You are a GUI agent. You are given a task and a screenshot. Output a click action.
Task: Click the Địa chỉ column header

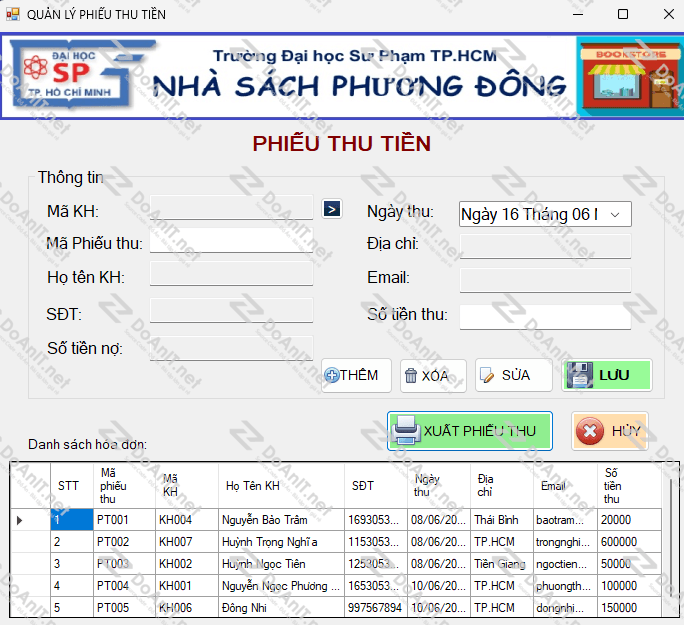(x=502, y=485)
